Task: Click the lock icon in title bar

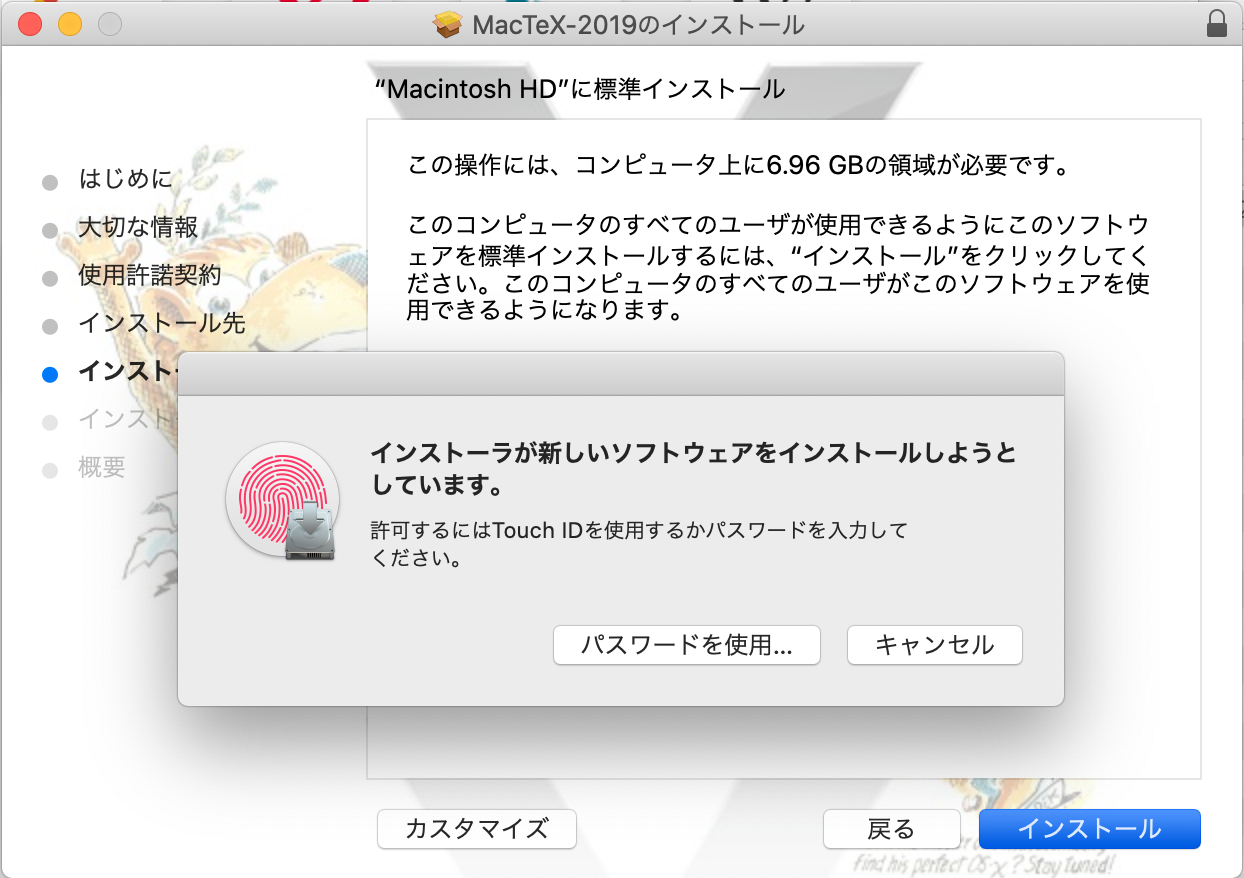Action: tap(1217, 24)
